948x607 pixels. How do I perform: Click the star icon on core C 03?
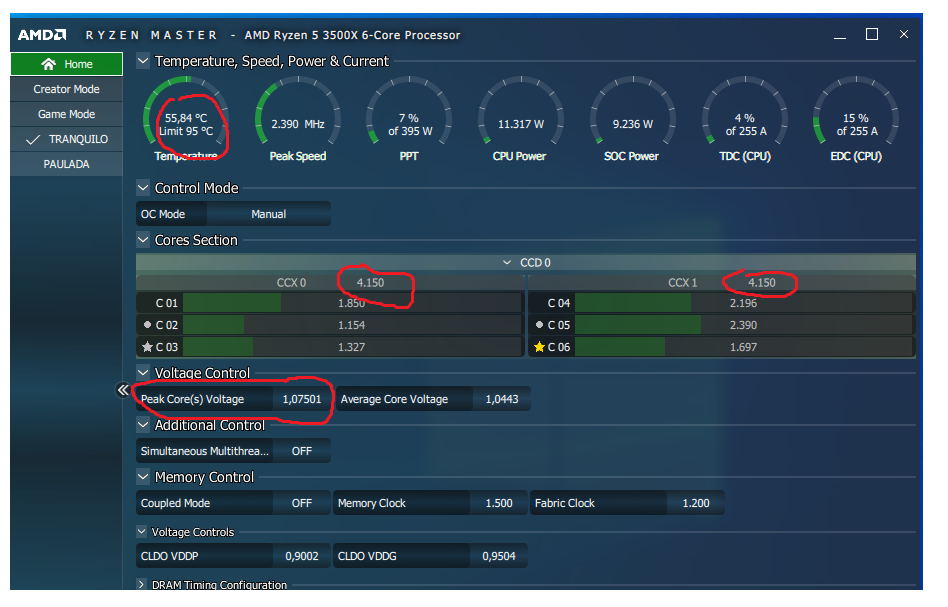click(147, 347)
